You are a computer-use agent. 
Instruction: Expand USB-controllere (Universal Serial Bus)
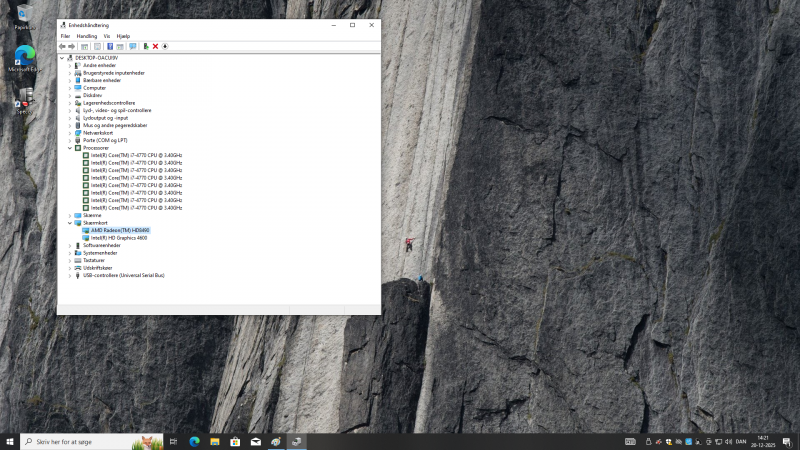[70, 275]
